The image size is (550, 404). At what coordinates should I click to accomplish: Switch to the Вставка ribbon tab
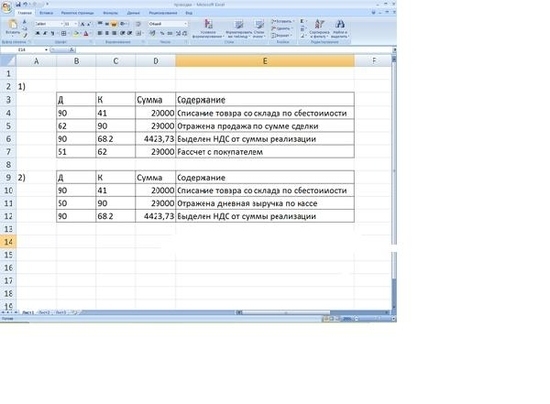tap(46, 13)
